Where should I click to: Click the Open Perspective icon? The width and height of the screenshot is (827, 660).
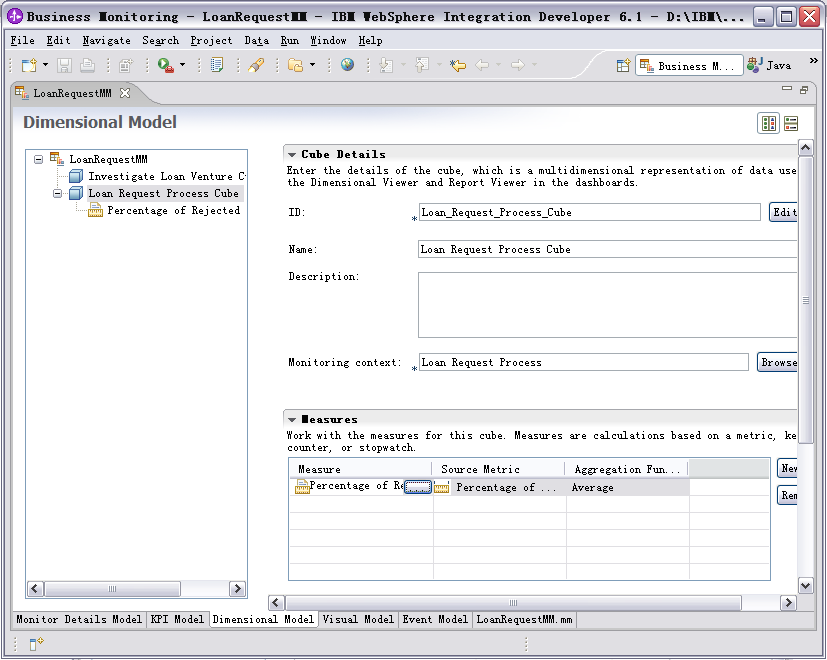[x=623, y=65]
